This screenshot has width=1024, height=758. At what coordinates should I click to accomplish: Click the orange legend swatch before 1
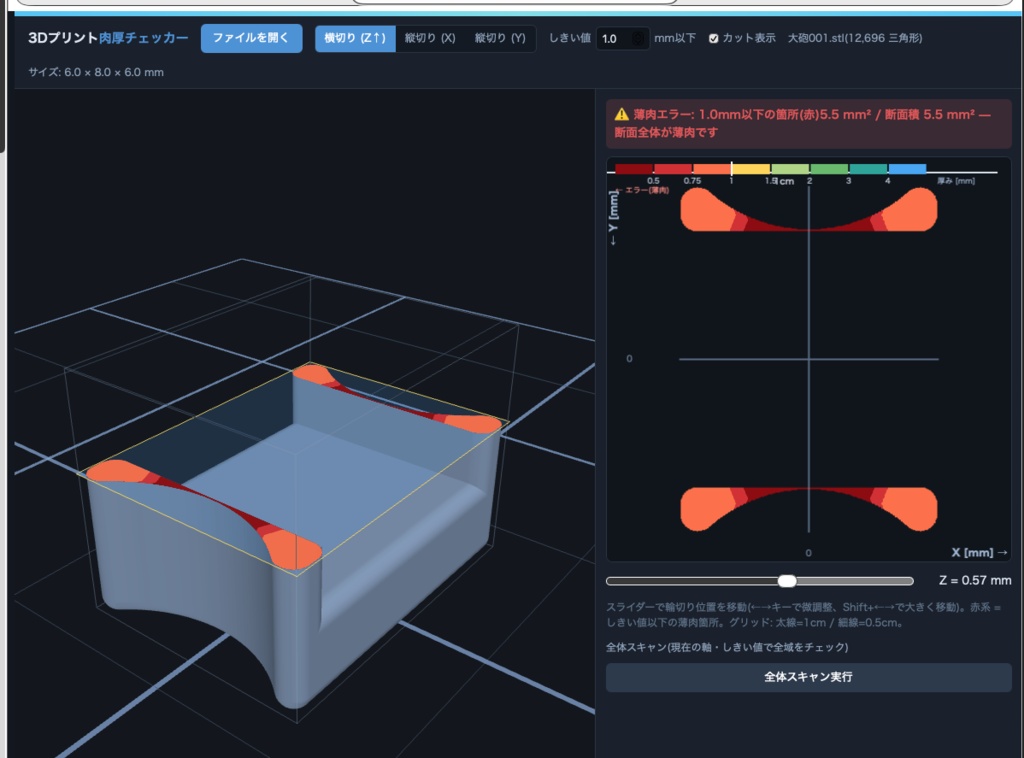click(x=712, y=168)
